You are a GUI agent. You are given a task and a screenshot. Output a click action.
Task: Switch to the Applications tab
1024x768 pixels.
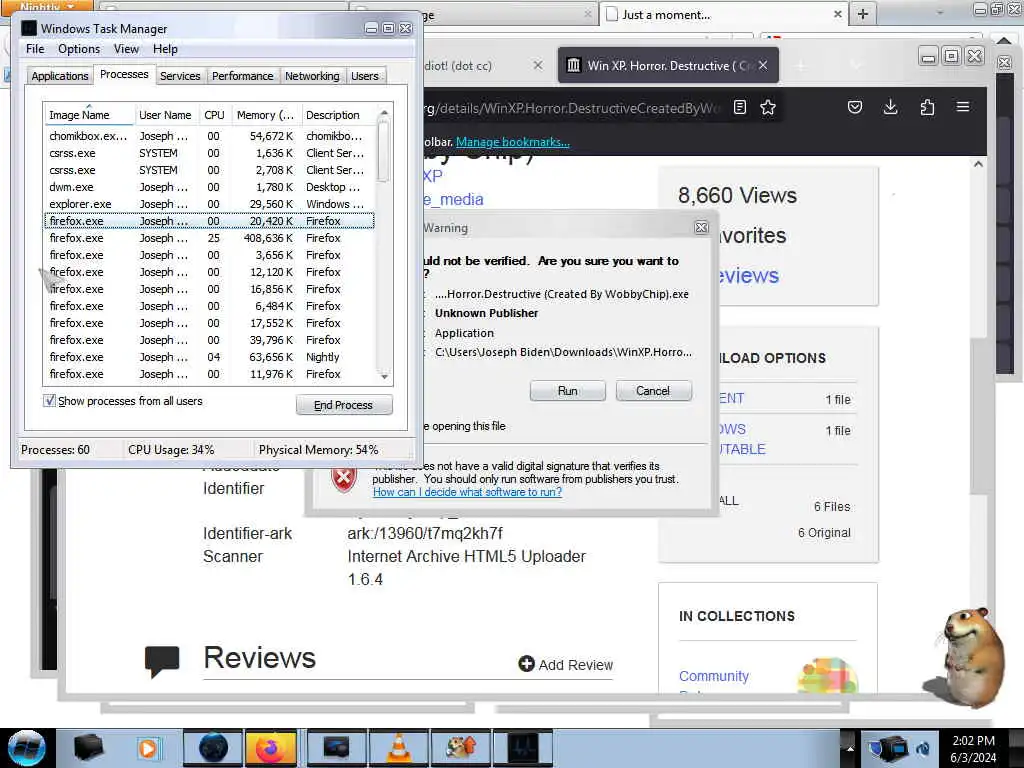coord(59,76)
